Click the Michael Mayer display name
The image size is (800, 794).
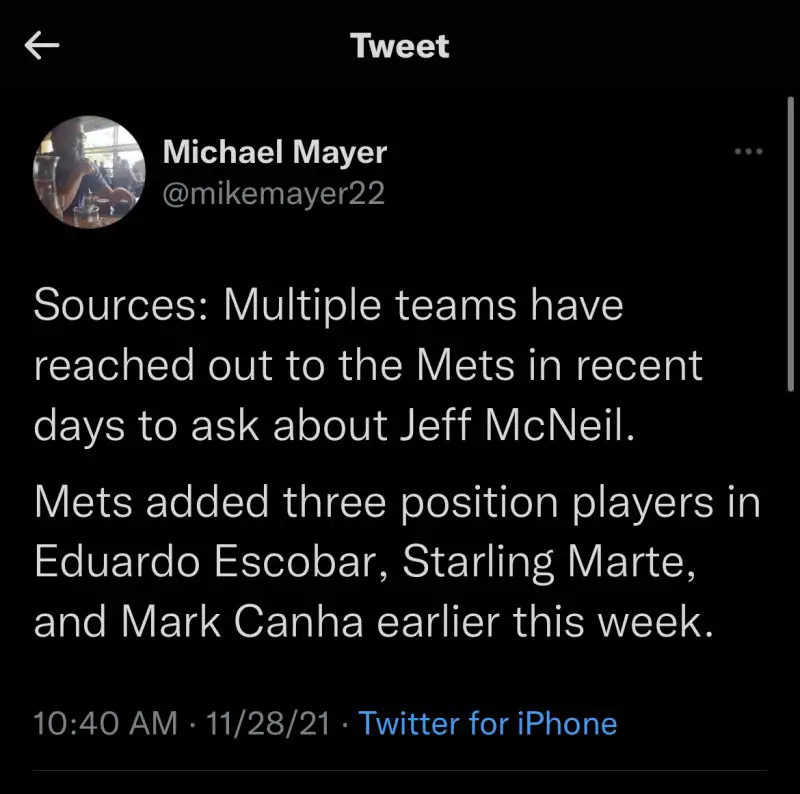click(x=274, y=152)
